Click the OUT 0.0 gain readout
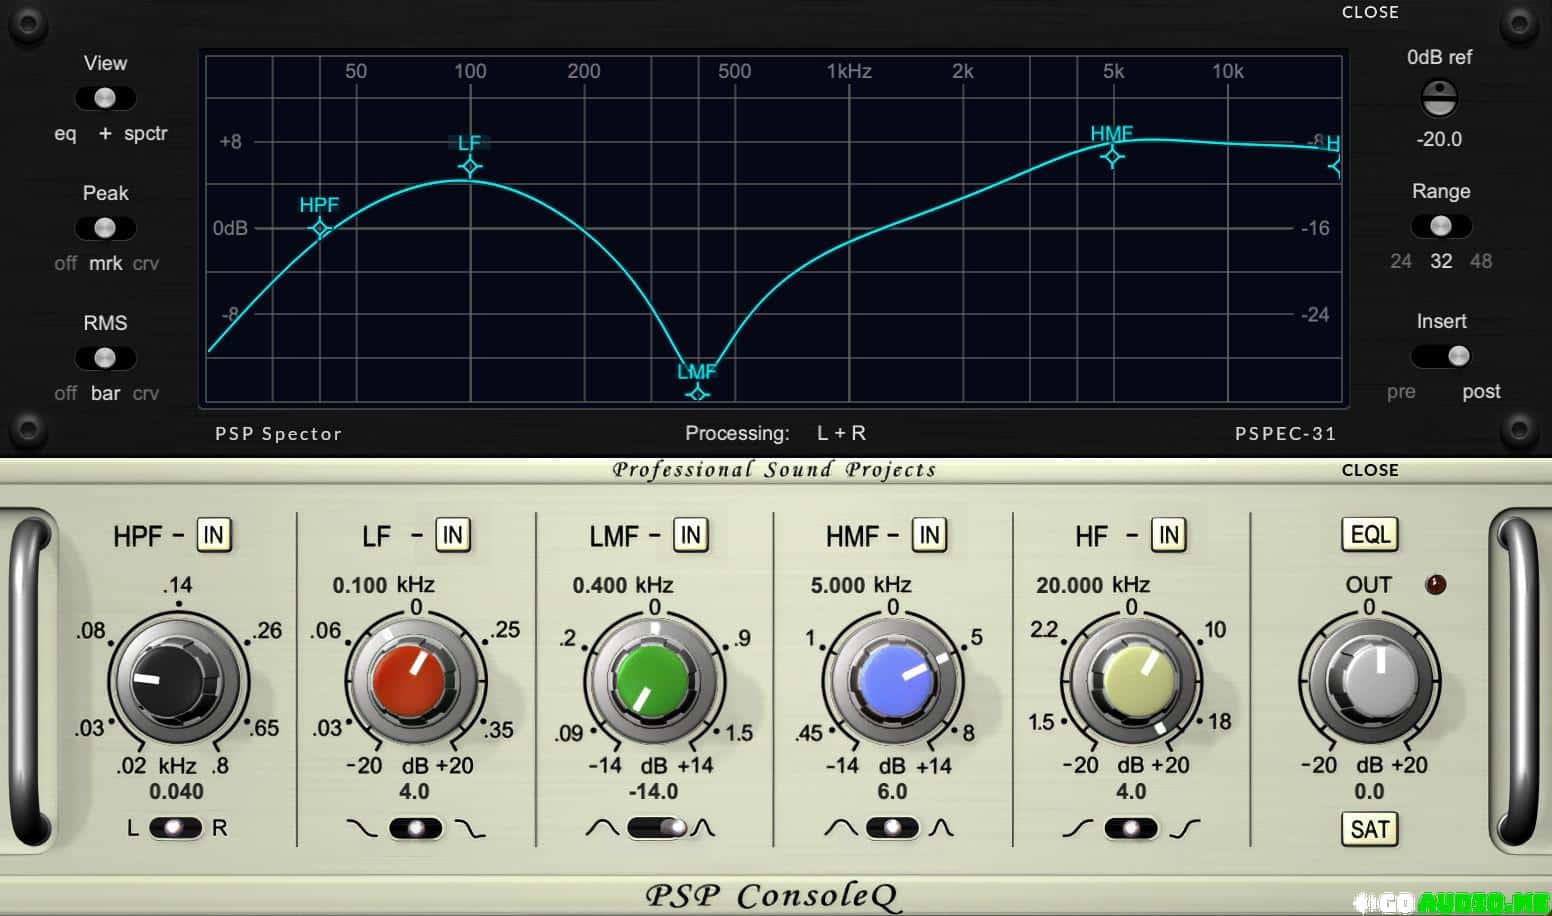 1369,792
